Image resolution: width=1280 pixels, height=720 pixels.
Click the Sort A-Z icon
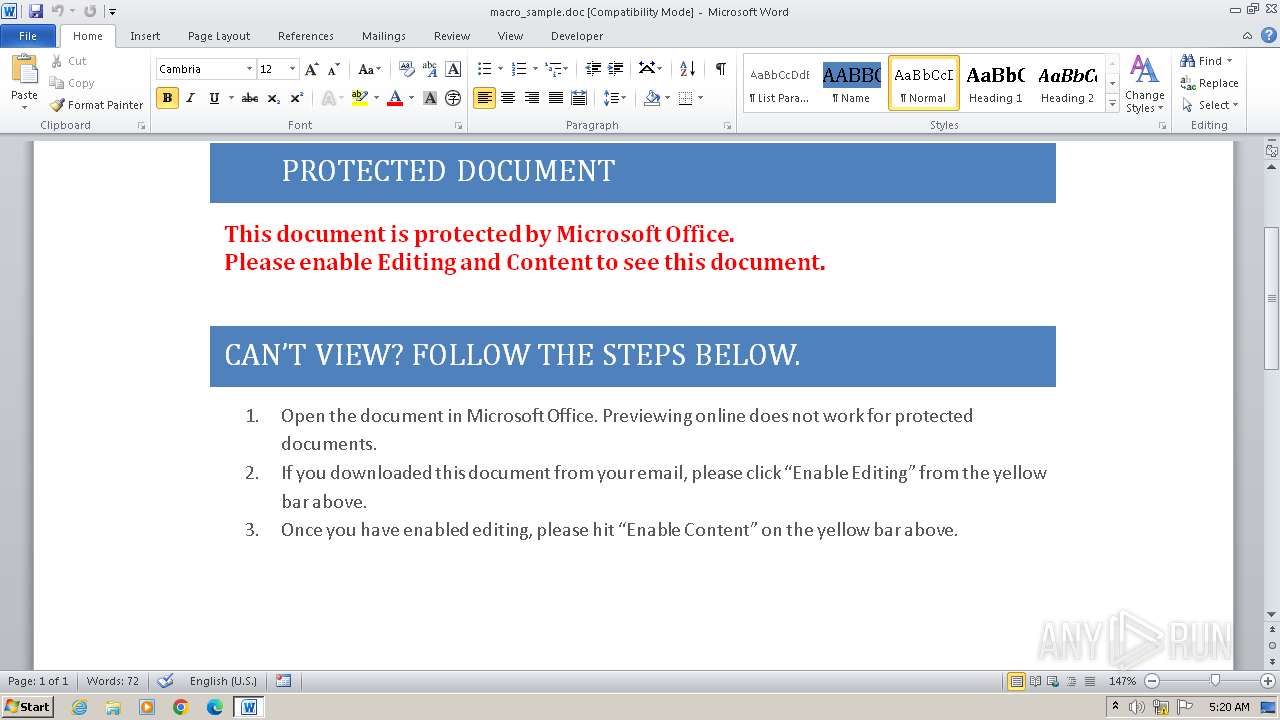pyautogui.click(x=687, y=69)
